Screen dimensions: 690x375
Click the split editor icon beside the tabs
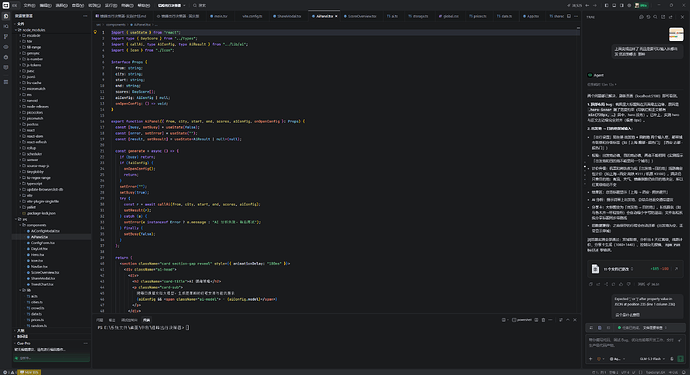click(569, 16)
